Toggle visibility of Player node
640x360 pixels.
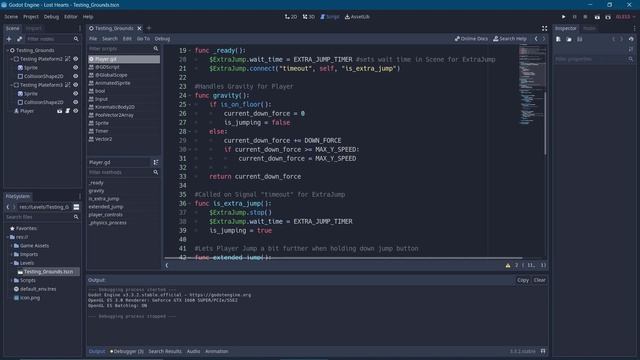(76, 111)
